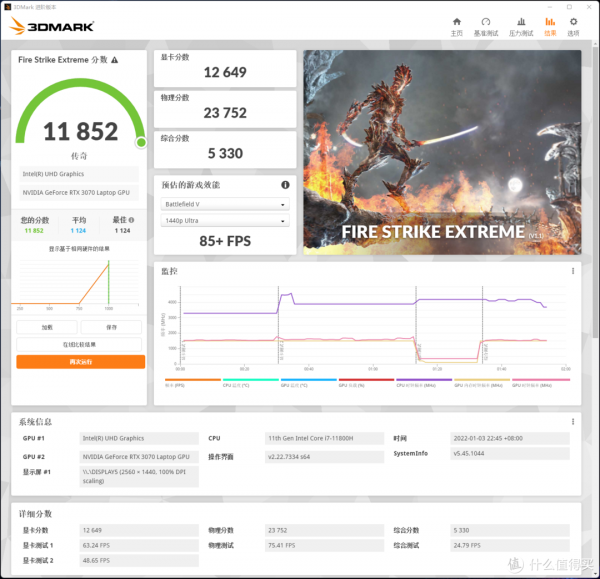Open the 1440p Ultra resolution dropdown
600x579 pixels.
click(225, 221)
